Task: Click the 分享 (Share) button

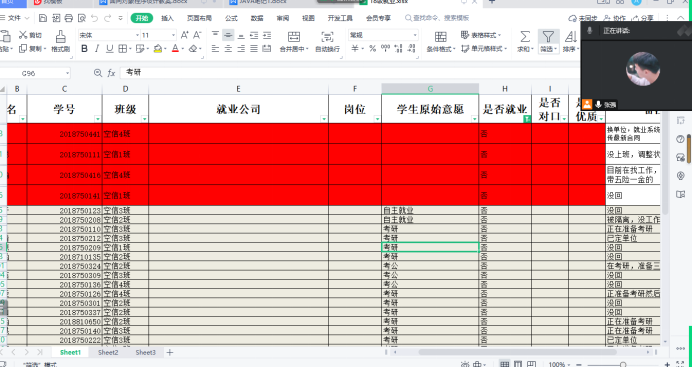Action: 643,18
